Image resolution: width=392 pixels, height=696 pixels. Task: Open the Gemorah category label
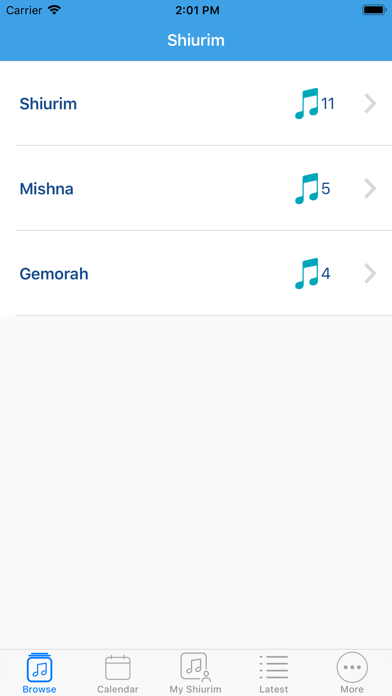[x=54, y=274]
